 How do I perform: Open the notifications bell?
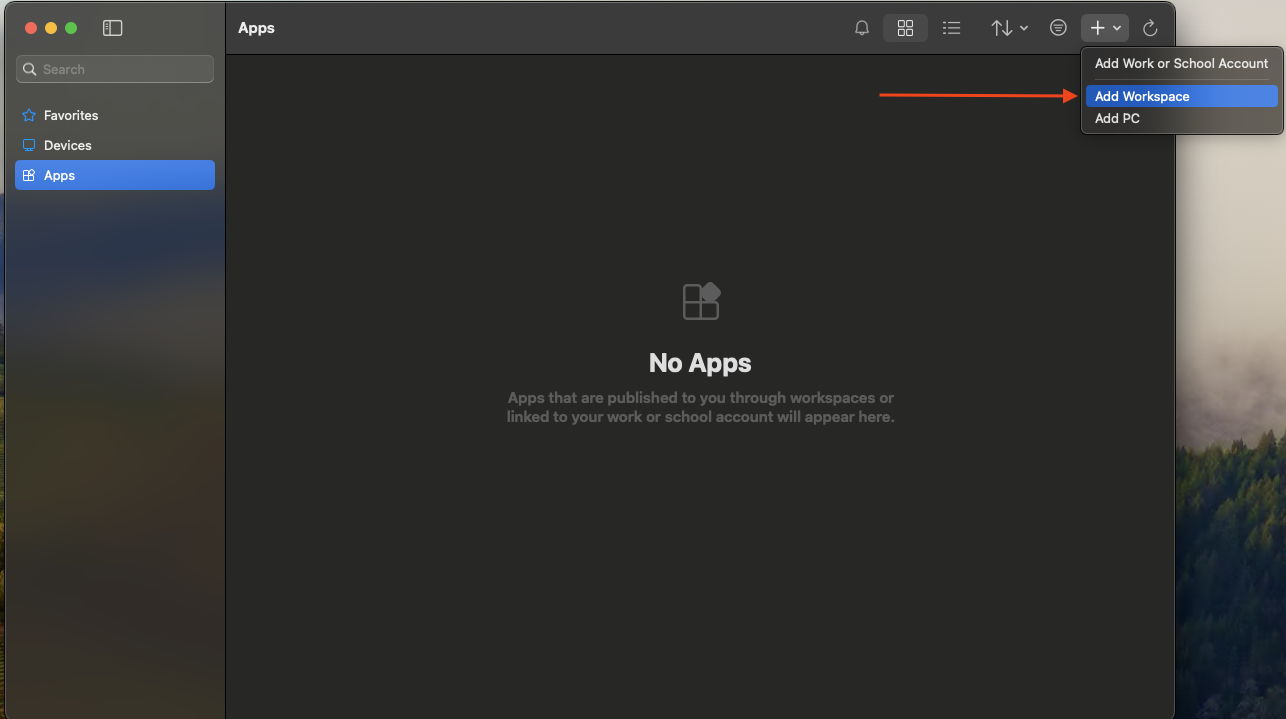pos(861,27)
